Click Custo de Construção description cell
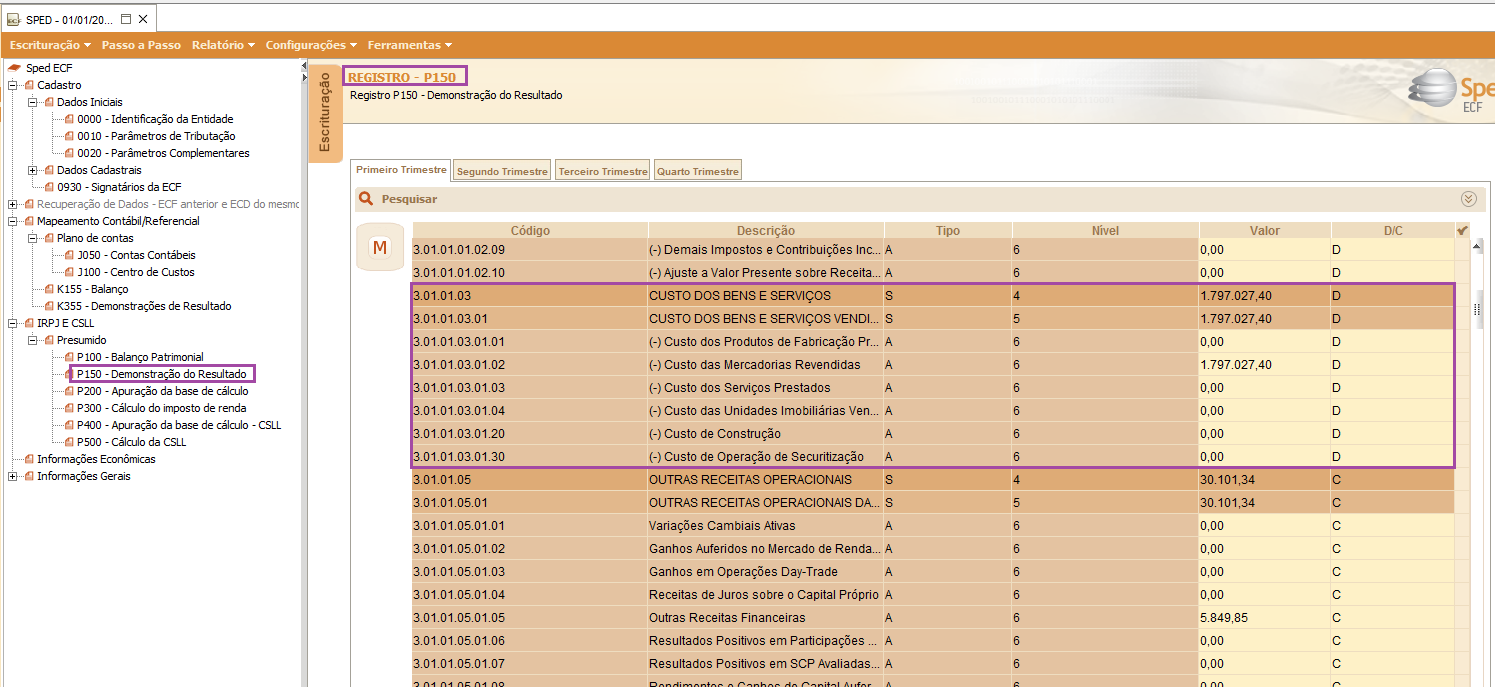The height and width of the screenshot is (687, 1495). coord(766,434)
